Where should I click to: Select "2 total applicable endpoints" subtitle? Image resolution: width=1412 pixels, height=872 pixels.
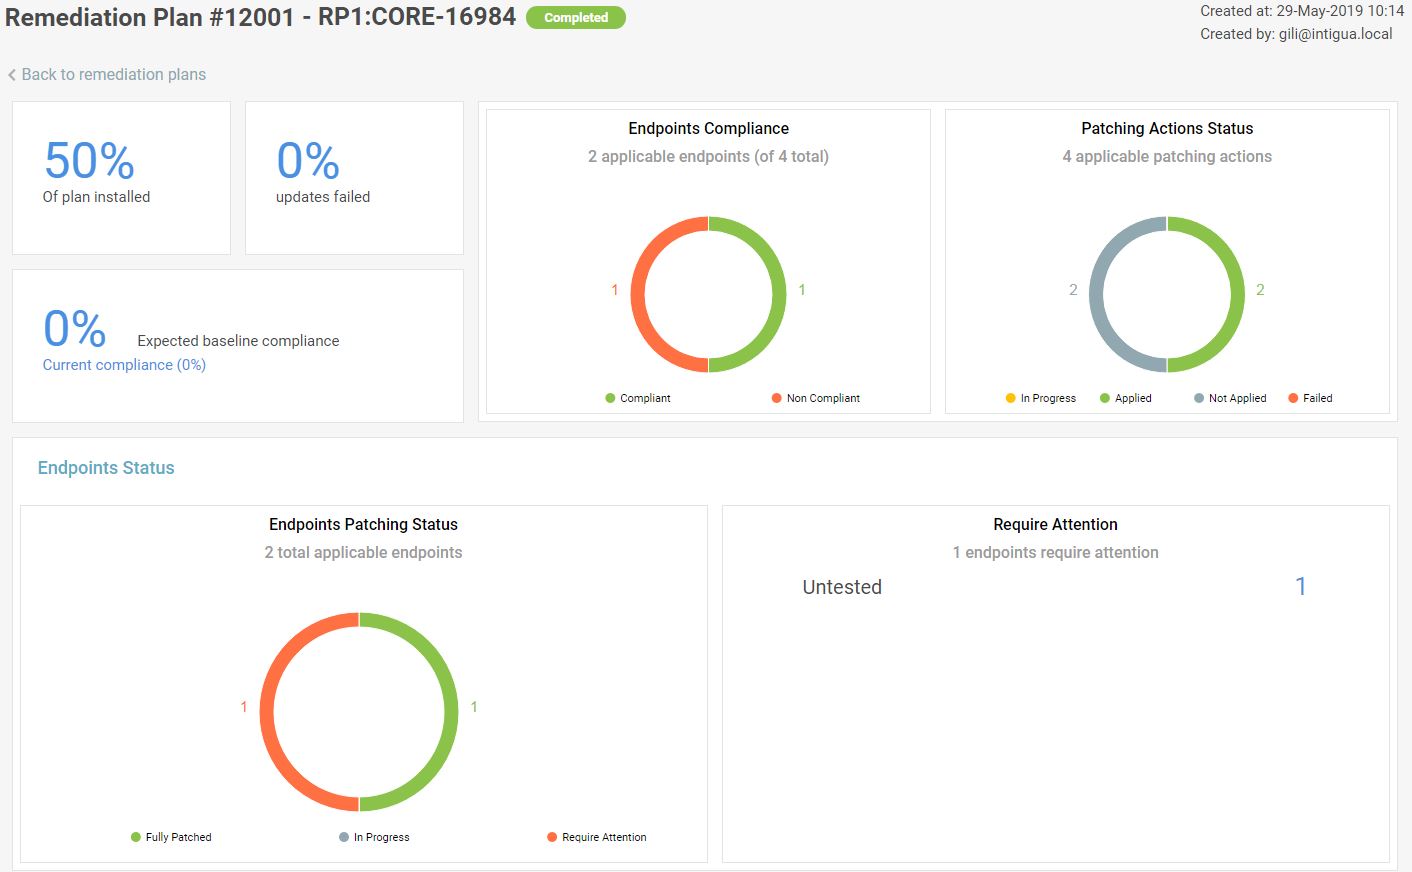coord(363,552)
